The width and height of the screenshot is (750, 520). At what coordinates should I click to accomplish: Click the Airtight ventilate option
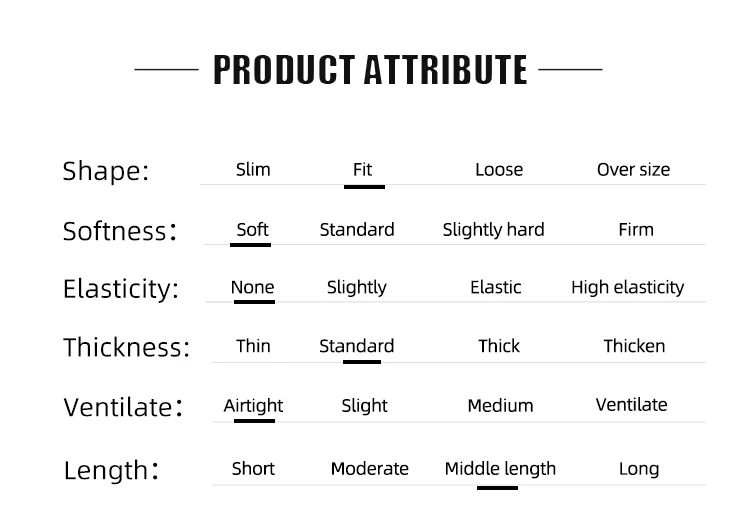(x=253, y=405)
